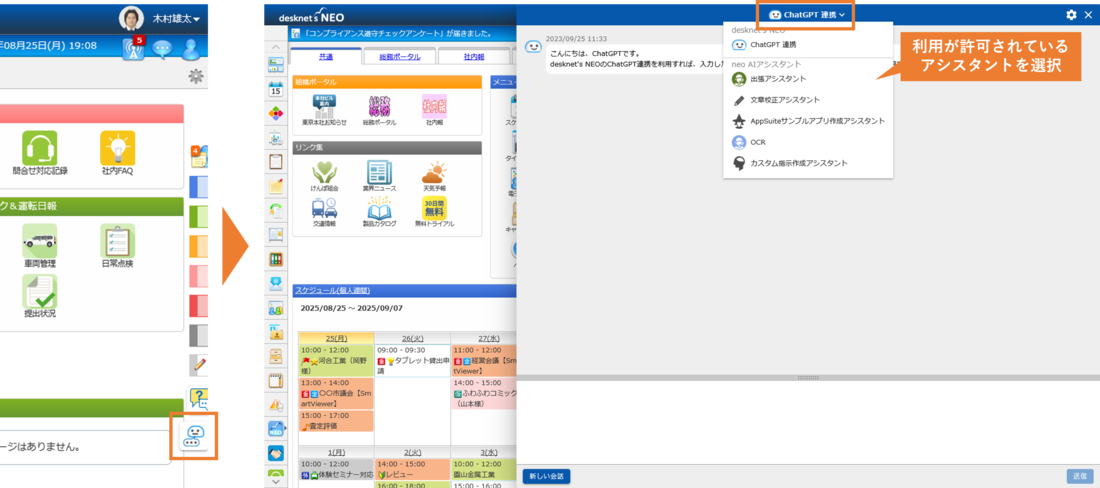1100x488 pixels.
Task: Select 出張アシスタント from the assistant list
Action: [x=777, y=79]
